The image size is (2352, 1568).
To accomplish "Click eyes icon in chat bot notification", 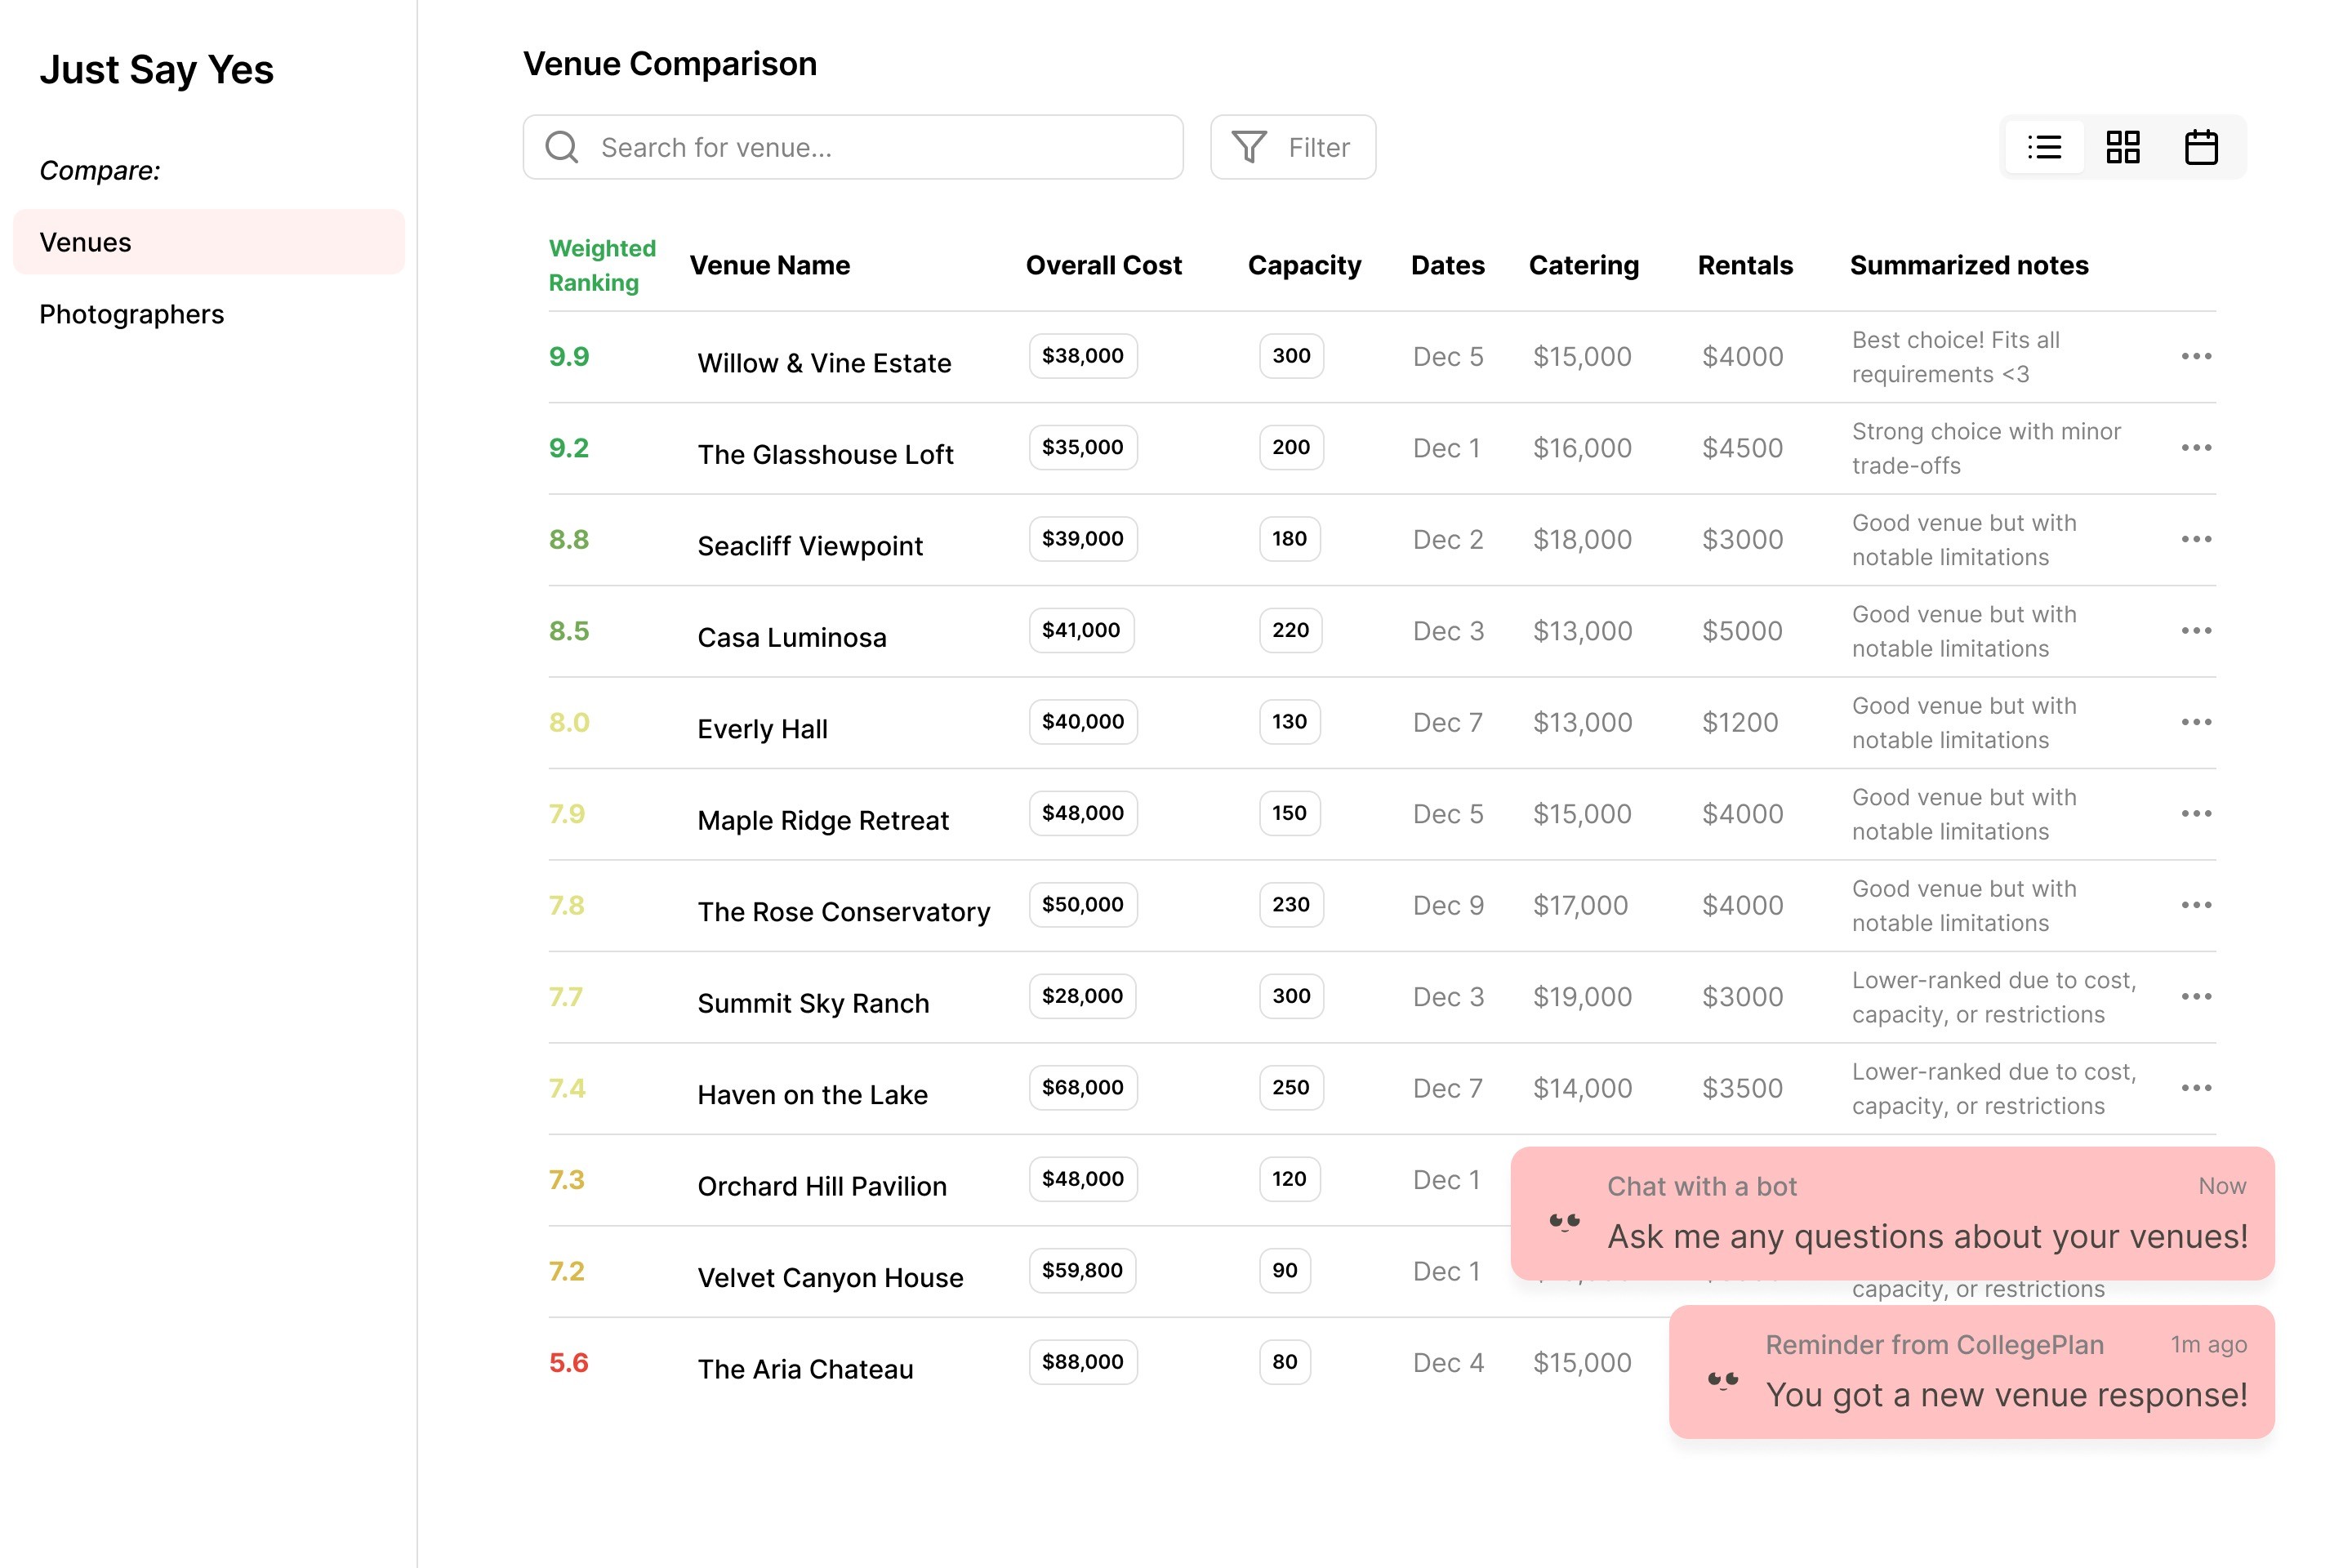I will click(x=1564, y=1221).
